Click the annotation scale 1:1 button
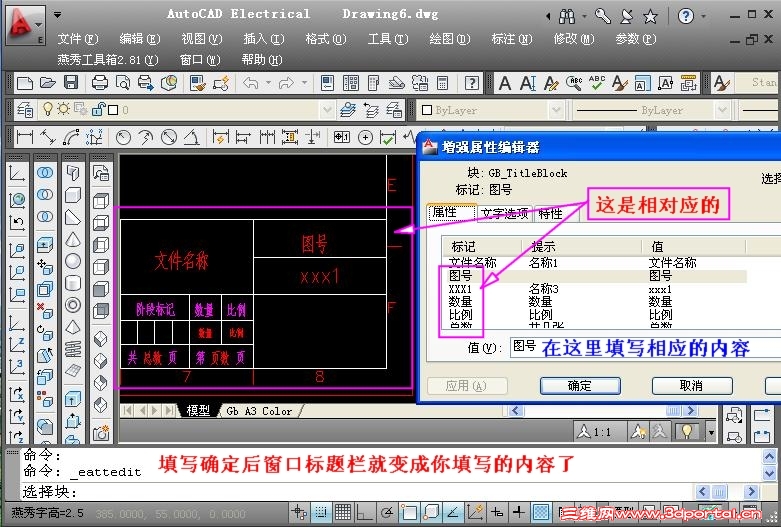Viewport: 781px width, 527px height. 595,431
